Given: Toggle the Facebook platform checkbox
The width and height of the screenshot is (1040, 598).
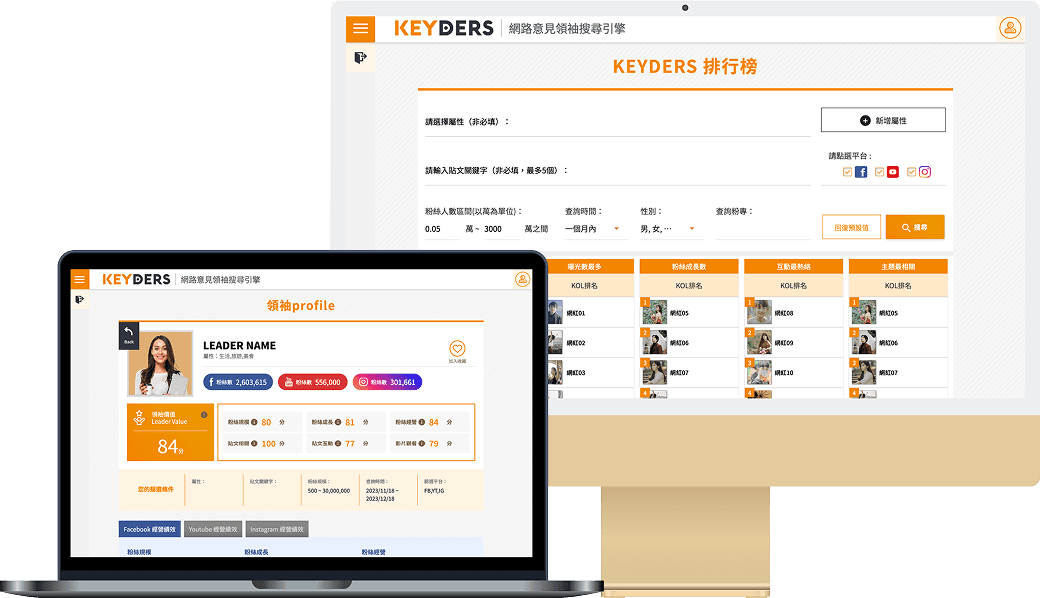Looking at the screenshot, I should point(848,172).
